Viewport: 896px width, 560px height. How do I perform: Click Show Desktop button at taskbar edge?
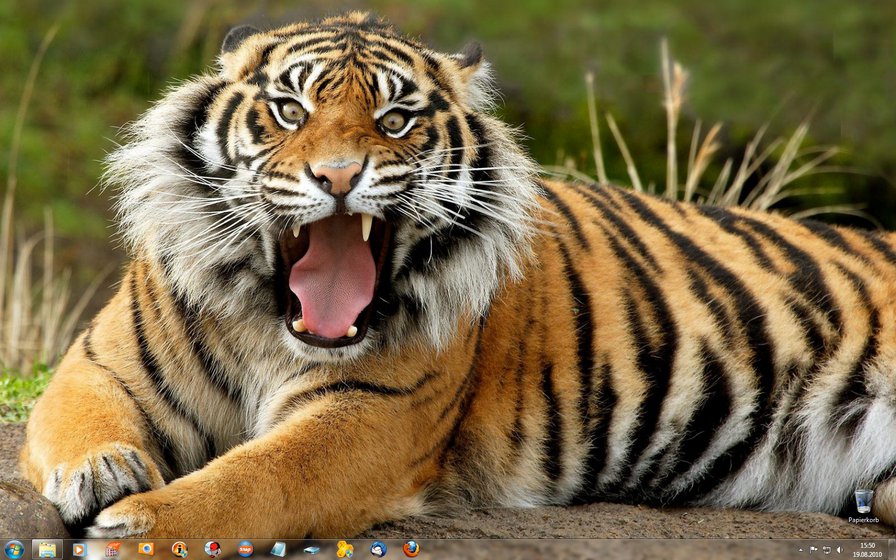[x=892, y=550]
